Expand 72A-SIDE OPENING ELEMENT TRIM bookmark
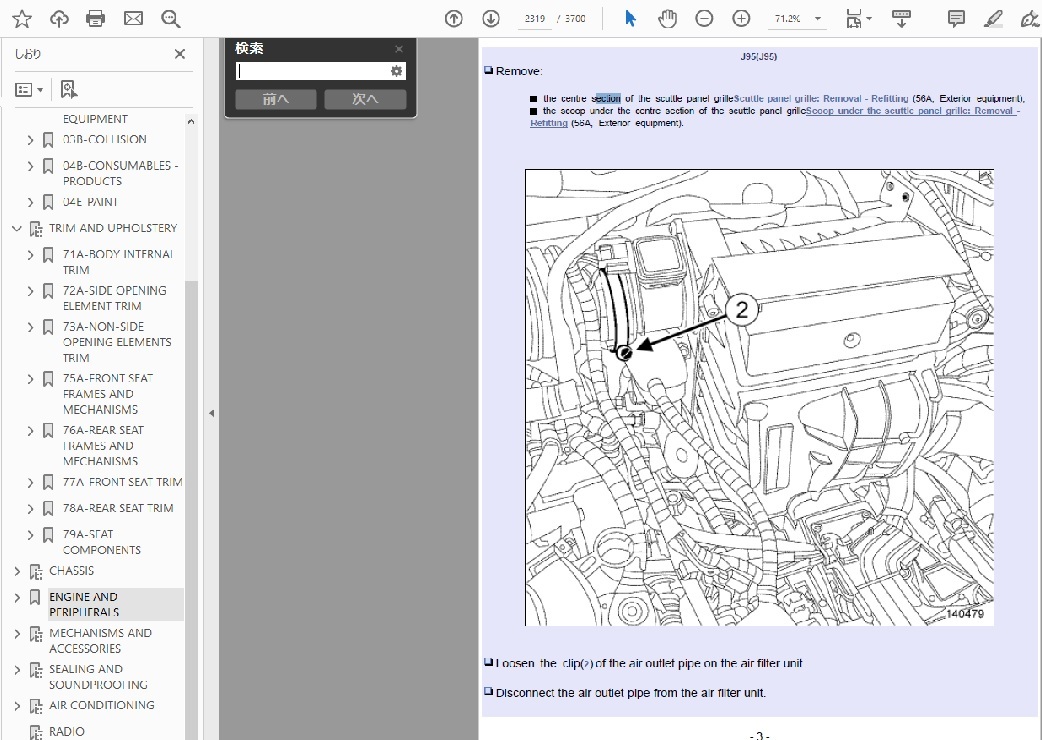This screenshot has width=1042, height=740. (x=30, y=291)
